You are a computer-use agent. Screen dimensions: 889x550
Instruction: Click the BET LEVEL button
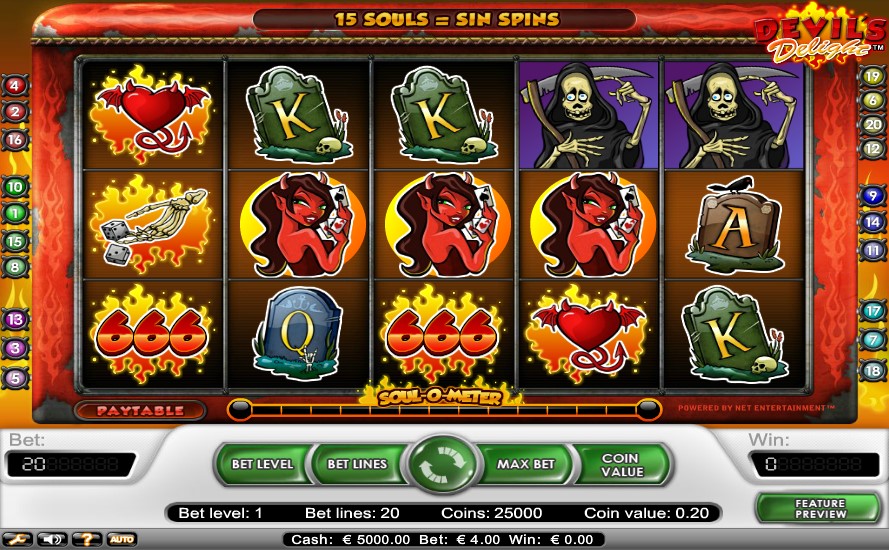pyautogui.click(x=263, y=464)
